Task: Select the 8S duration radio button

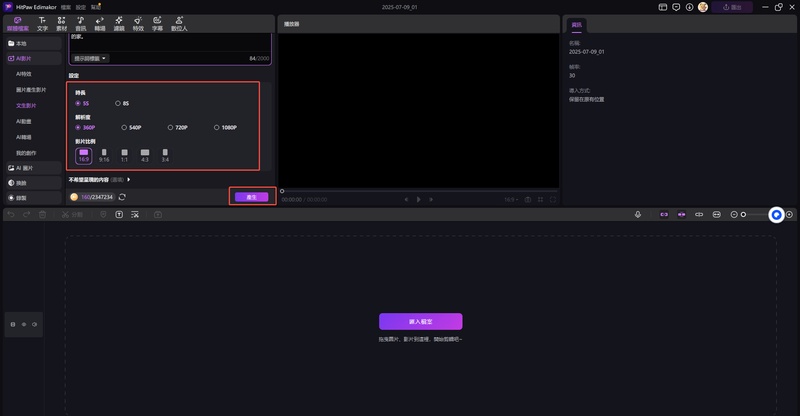Action: point(119,103)
